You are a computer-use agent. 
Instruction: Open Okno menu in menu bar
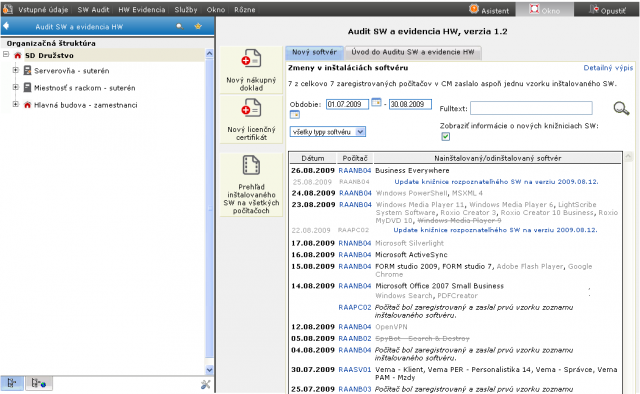pos(216,9)
